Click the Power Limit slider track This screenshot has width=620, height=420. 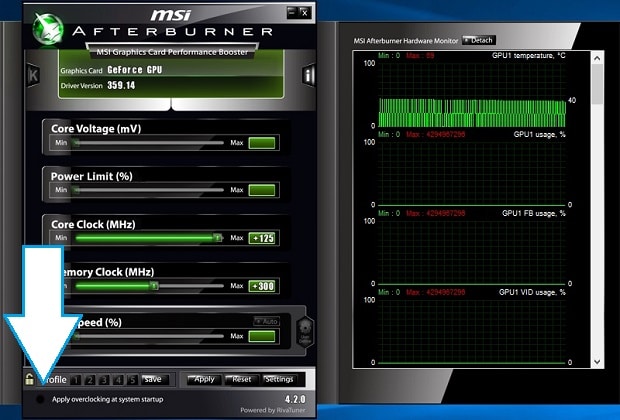149,190
